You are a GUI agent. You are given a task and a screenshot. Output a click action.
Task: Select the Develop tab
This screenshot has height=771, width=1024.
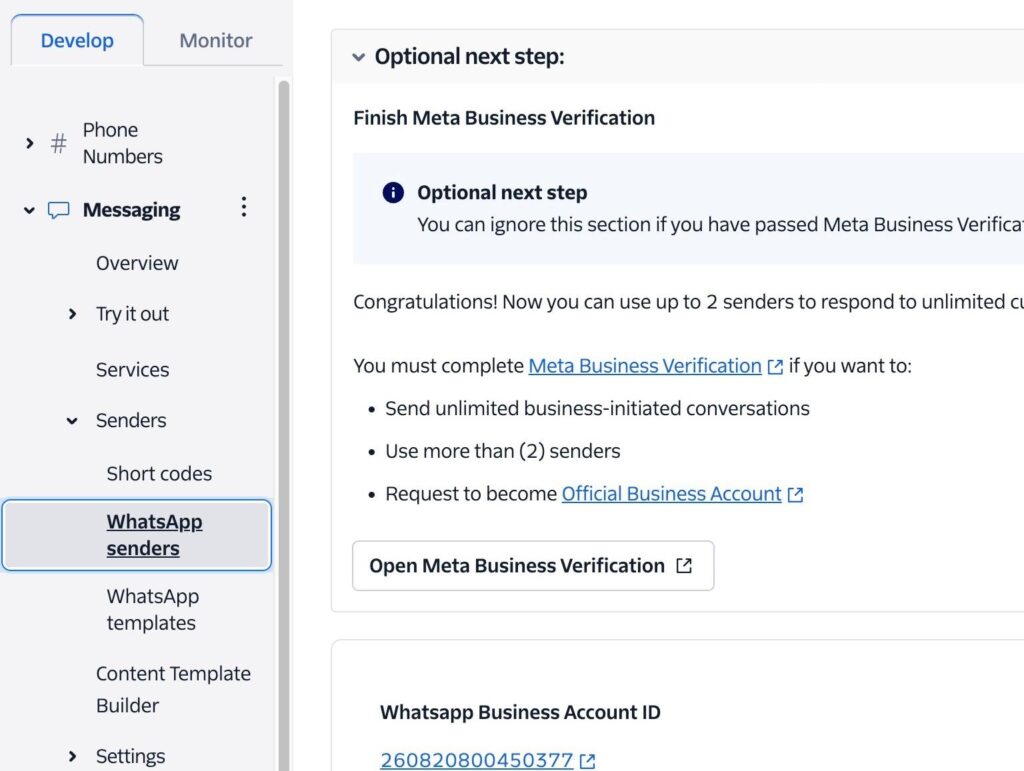[x=77, y=41]
